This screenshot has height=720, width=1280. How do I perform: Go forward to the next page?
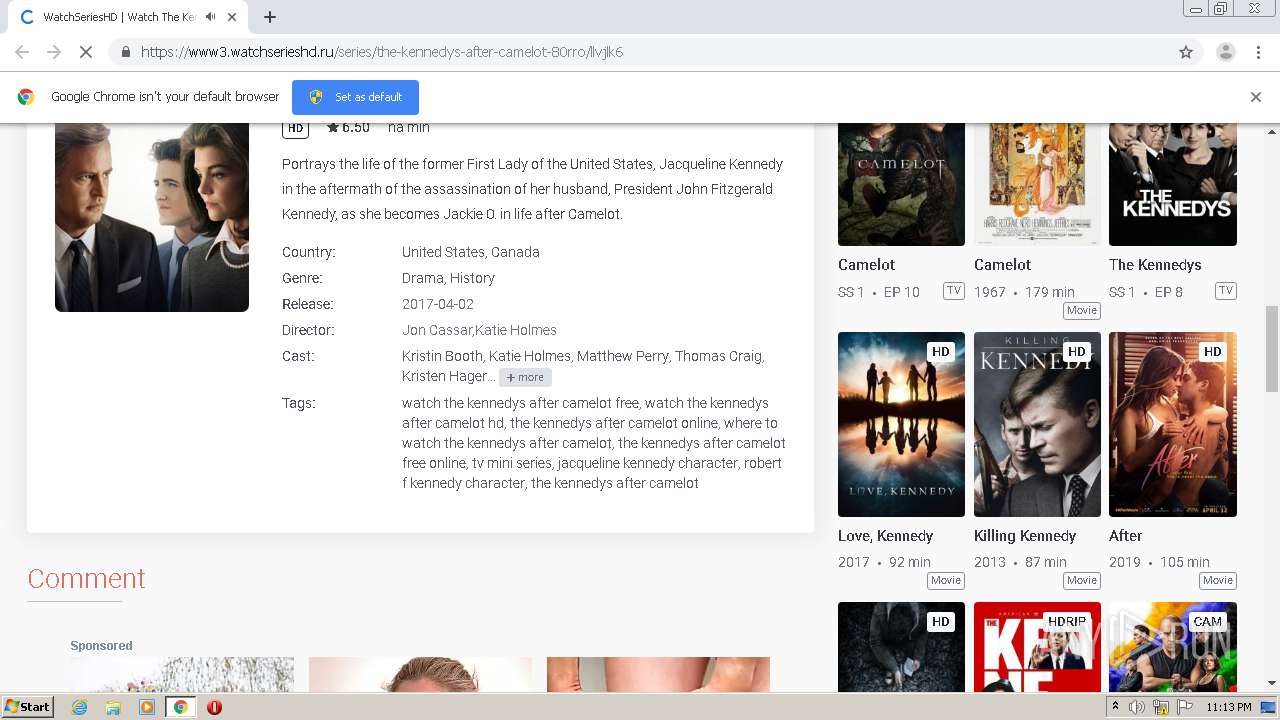54,52
